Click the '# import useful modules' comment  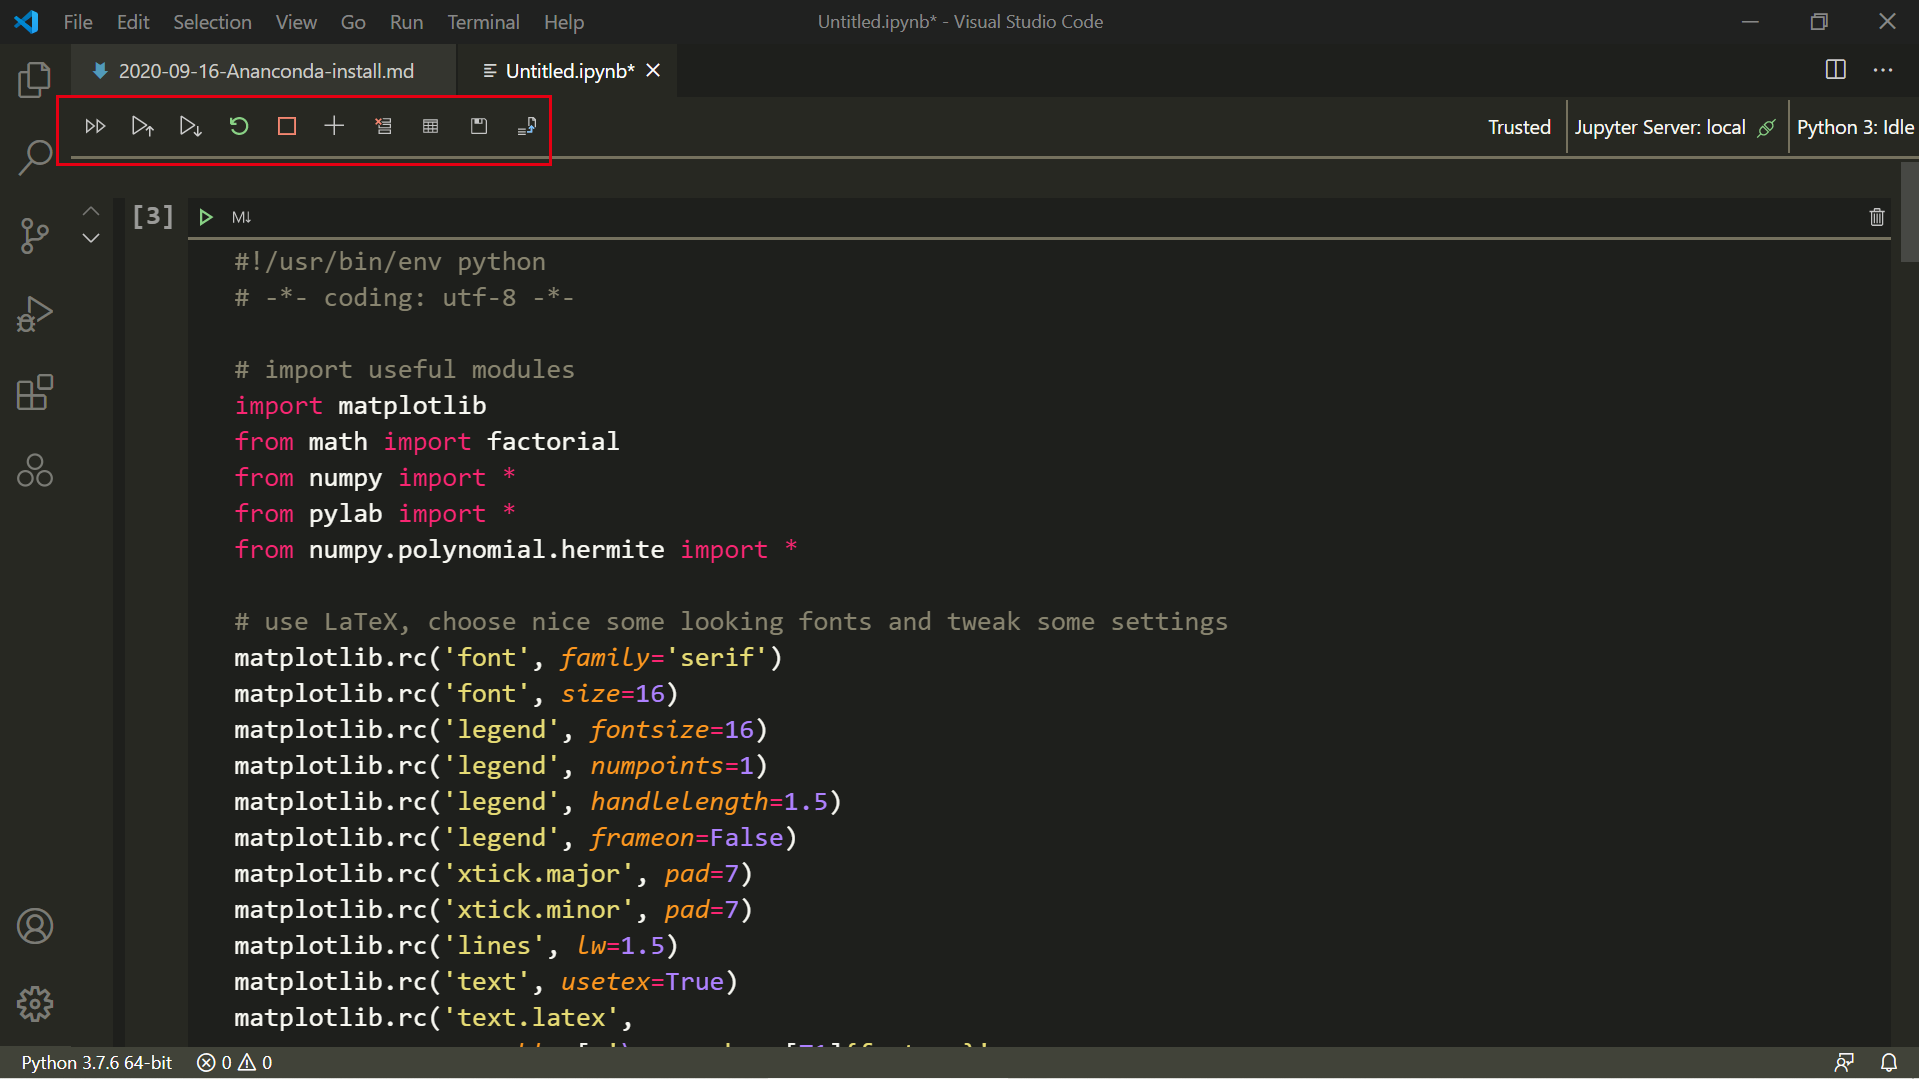coord(404,369)
